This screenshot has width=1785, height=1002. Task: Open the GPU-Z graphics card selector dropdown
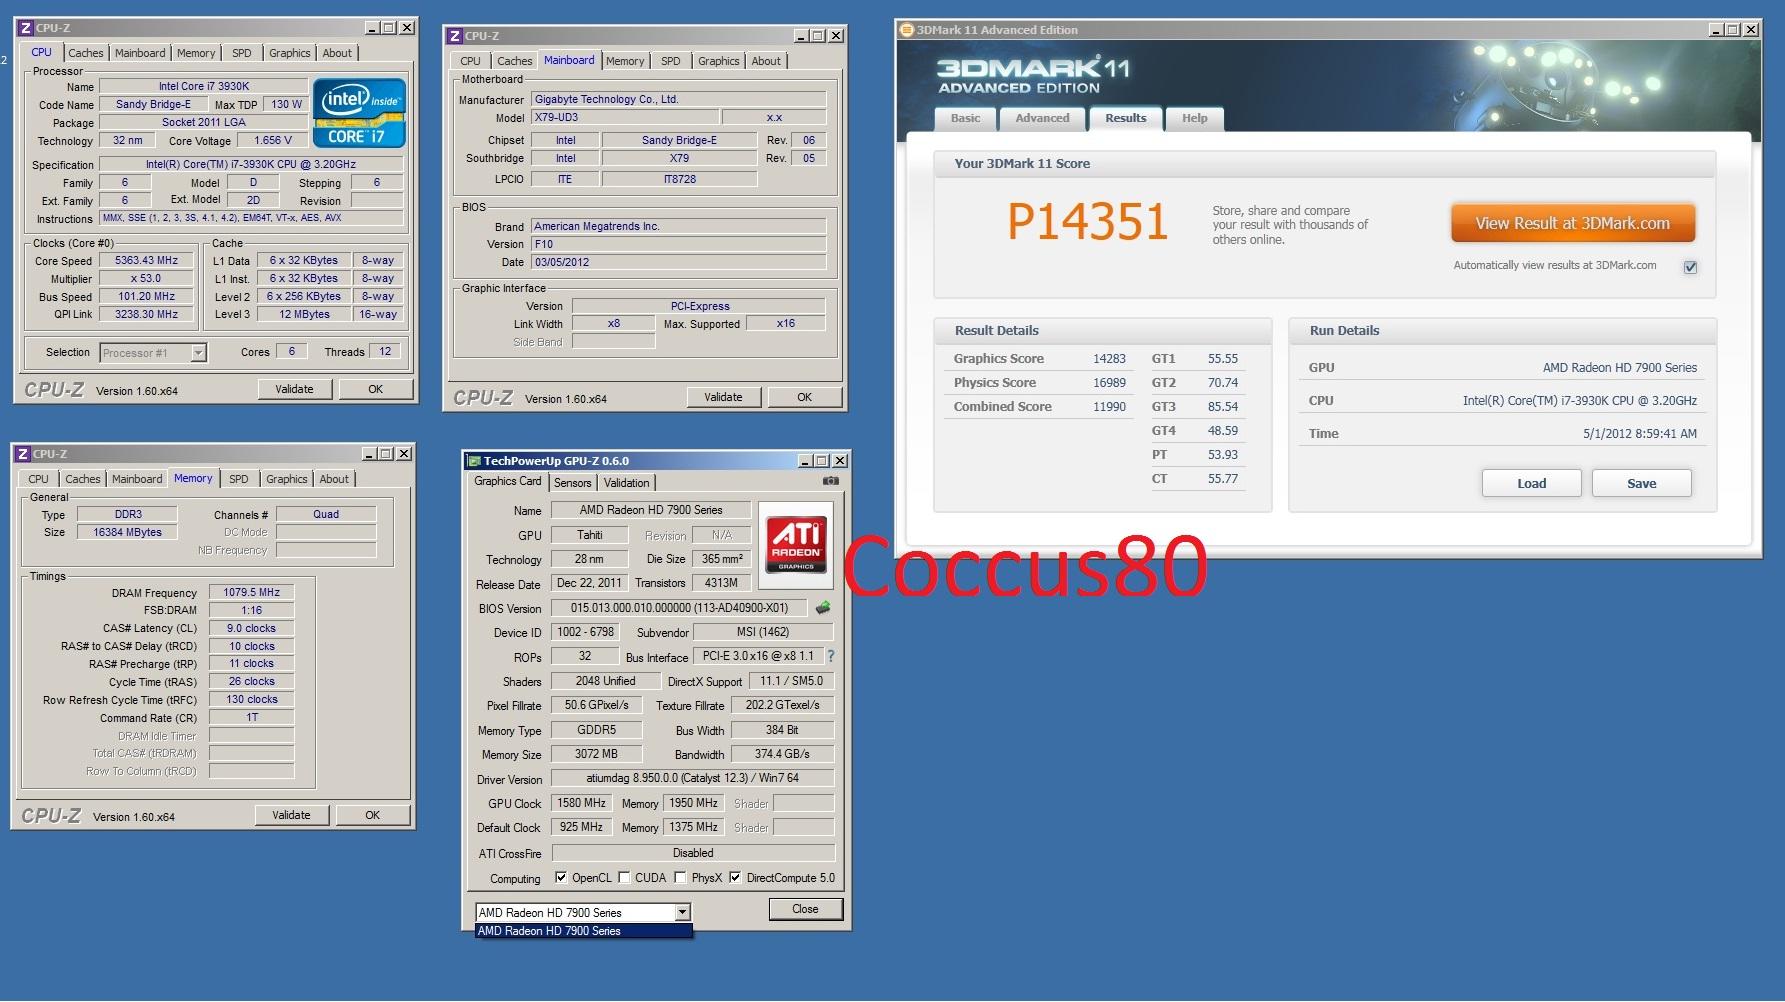tap(682, 912)
